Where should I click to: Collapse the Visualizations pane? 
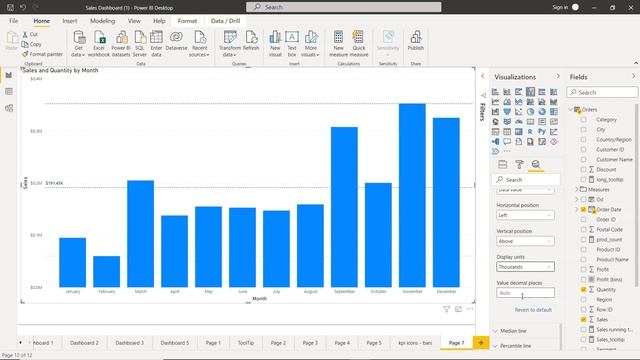click(558, 76)
